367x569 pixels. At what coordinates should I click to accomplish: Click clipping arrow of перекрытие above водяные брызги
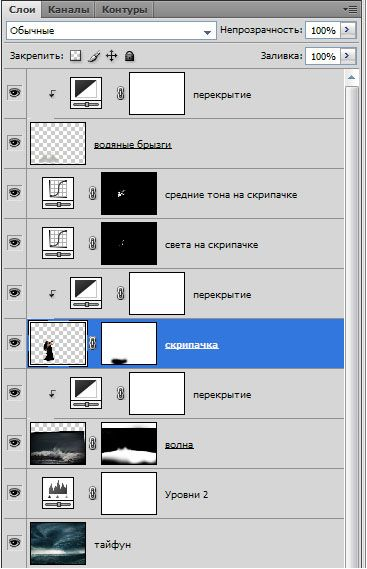(x=52, y=94)
